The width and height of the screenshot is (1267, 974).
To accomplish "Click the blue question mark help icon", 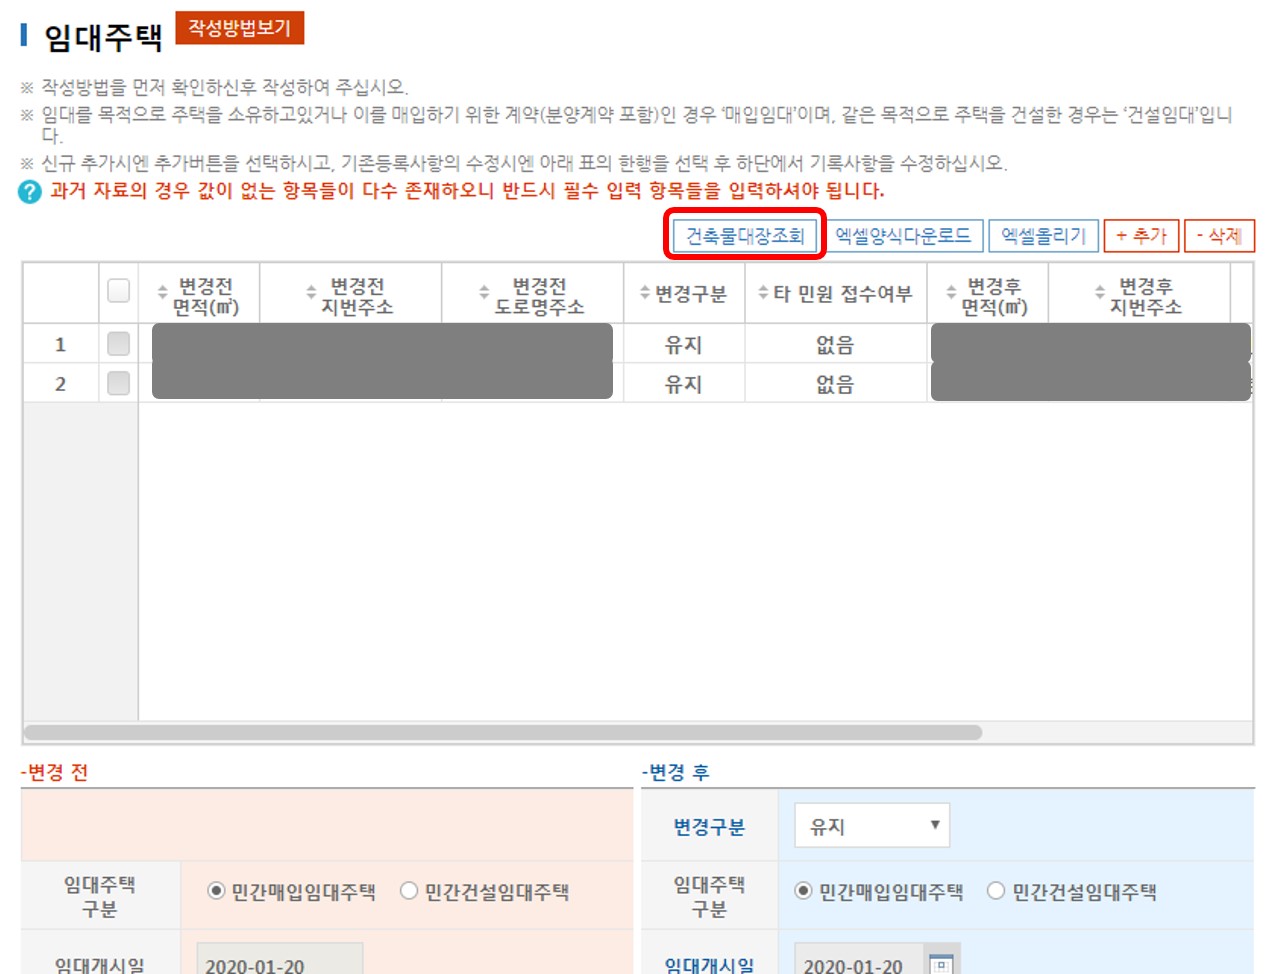I will tap(30, 192).
